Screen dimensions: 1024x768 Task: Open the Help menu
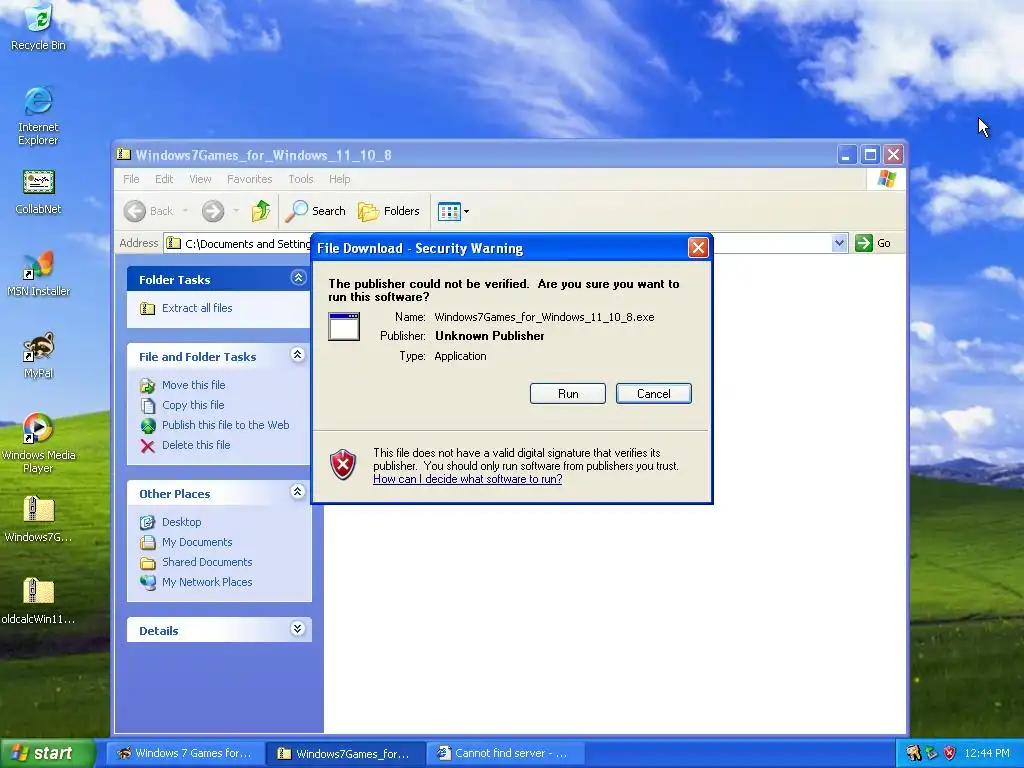click(339, 179)
